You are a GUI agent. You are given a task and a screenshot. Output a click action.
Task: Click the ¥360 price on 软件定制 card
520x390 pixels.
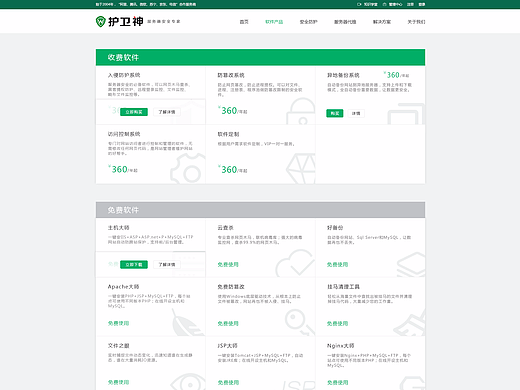[232, 169]
